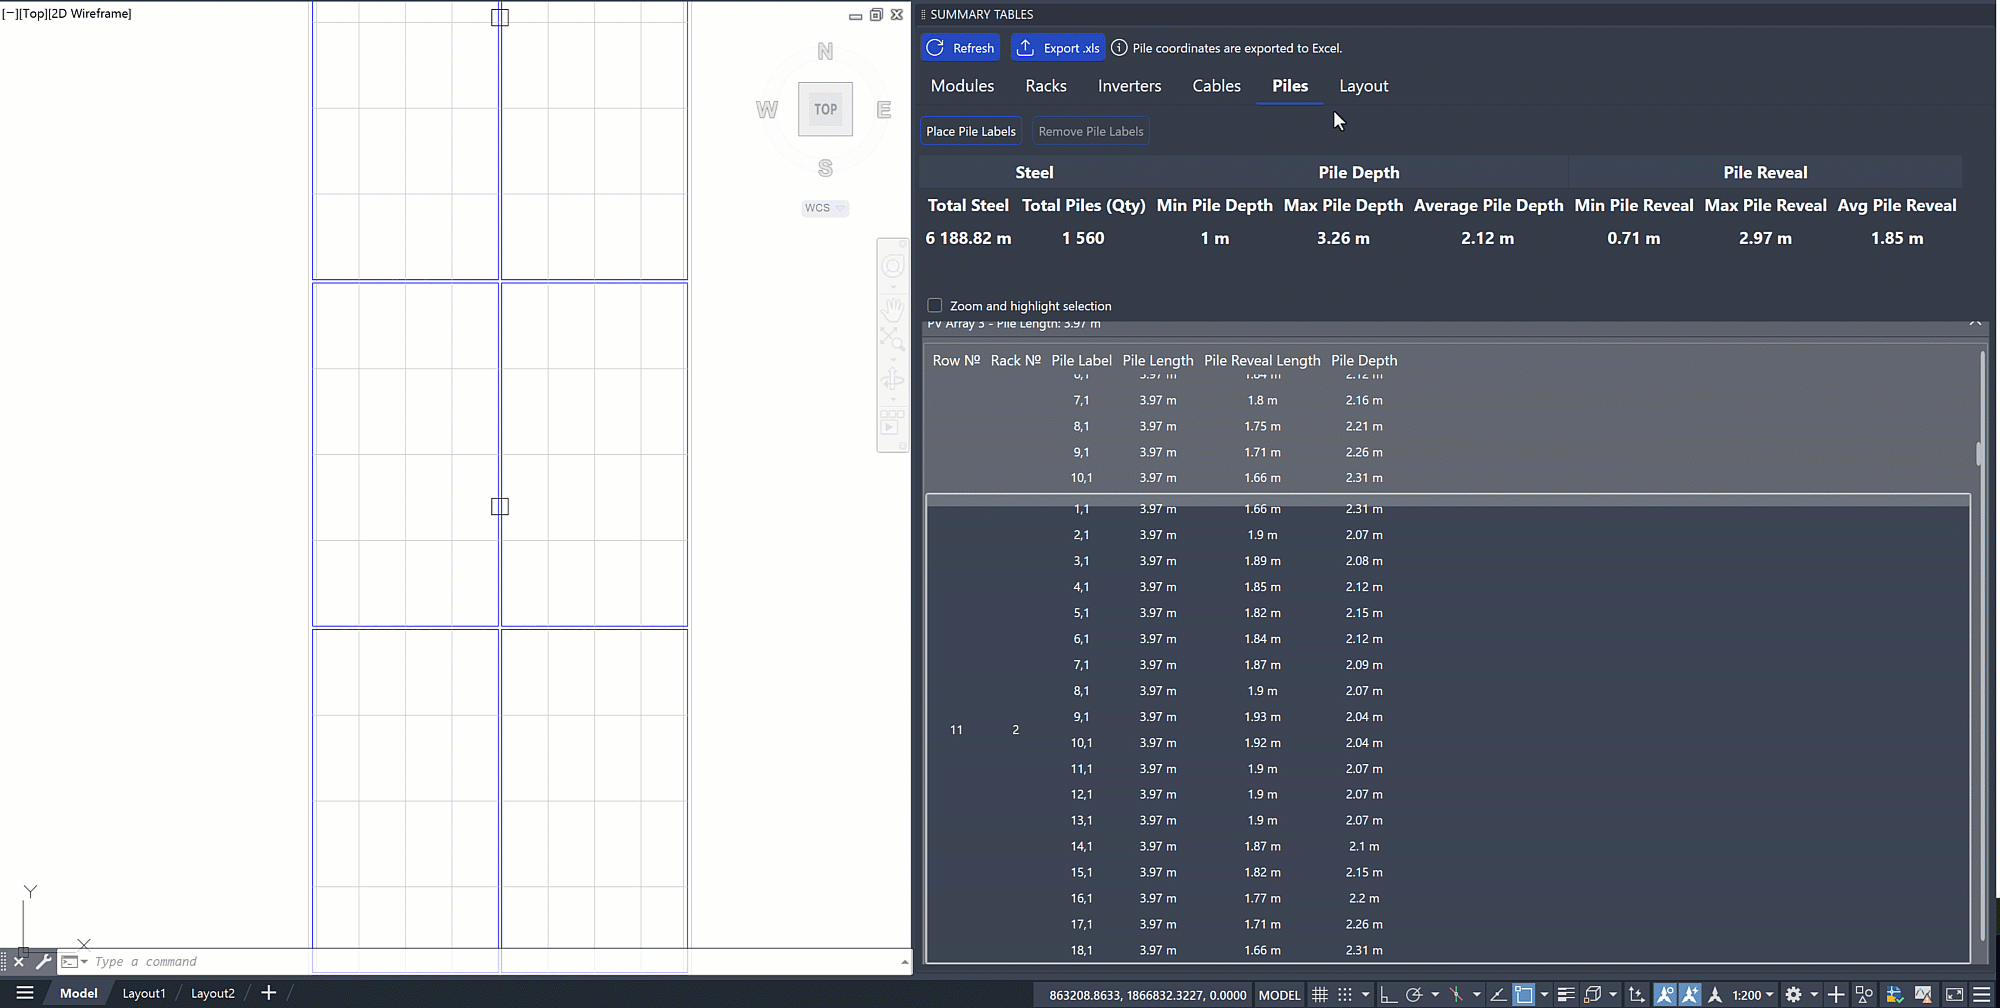Click the viewport controls [-] label

click(10, 14)
